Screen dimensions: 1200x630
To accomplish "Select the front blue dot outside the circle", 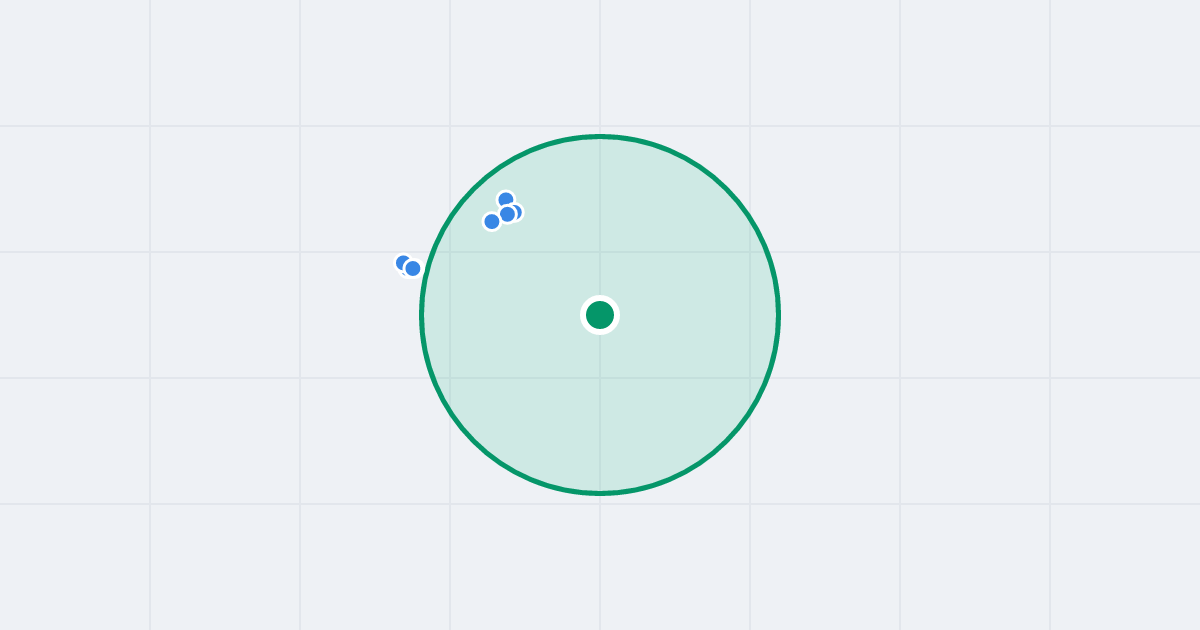I will [x=412, y=268].
